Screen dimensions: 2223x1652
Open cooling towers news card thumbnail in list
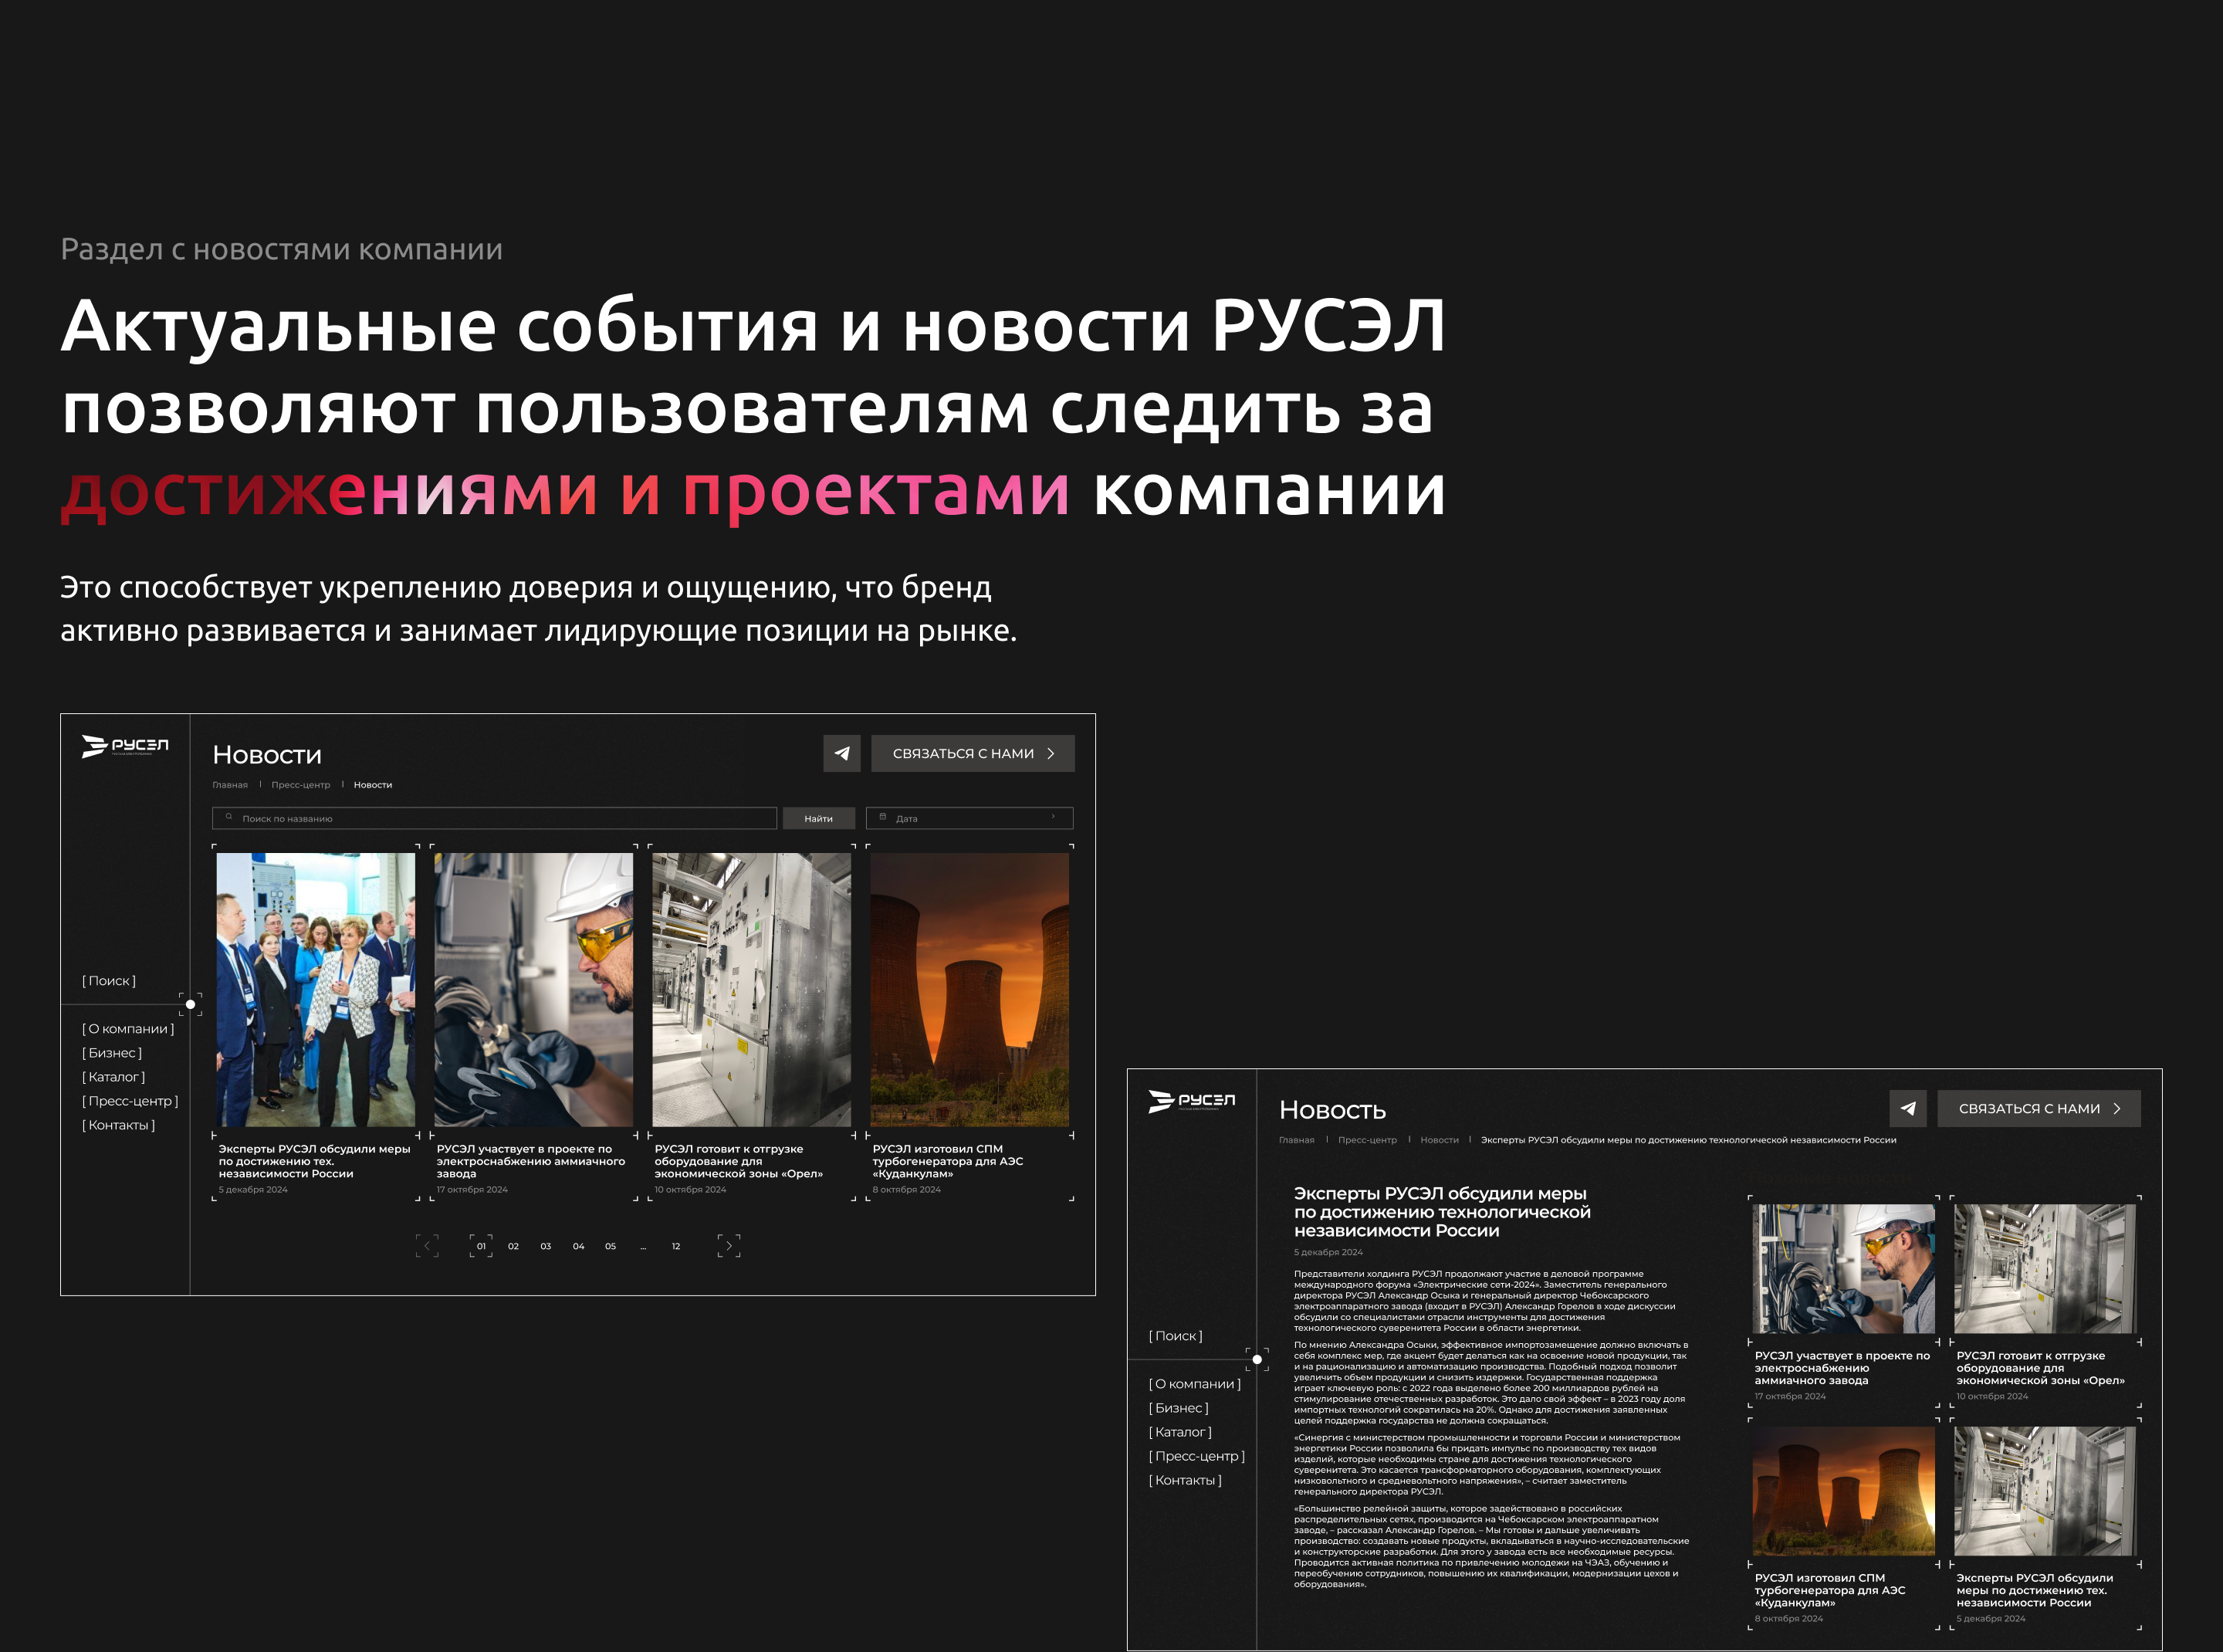pyautogui.click(x=969, y=989)
